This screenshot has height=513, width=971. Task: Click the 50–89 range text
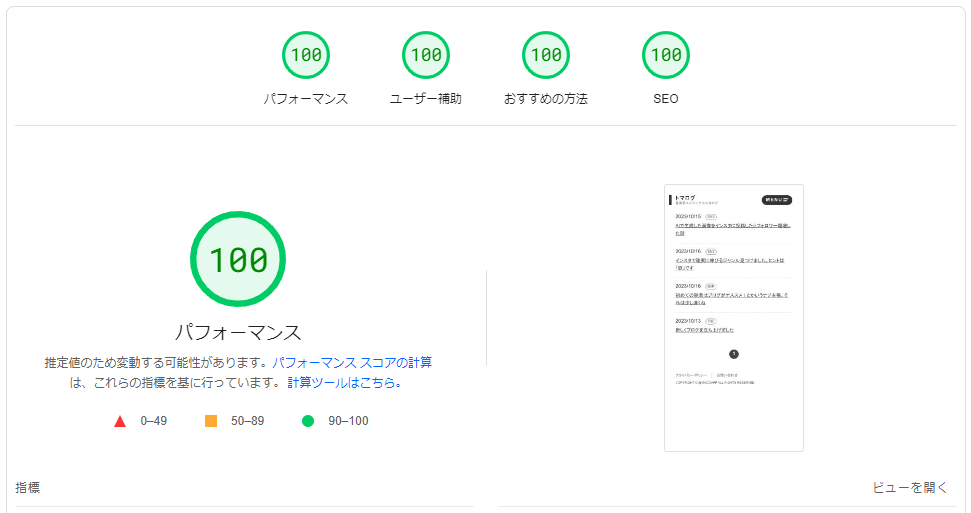pos(248,421)
